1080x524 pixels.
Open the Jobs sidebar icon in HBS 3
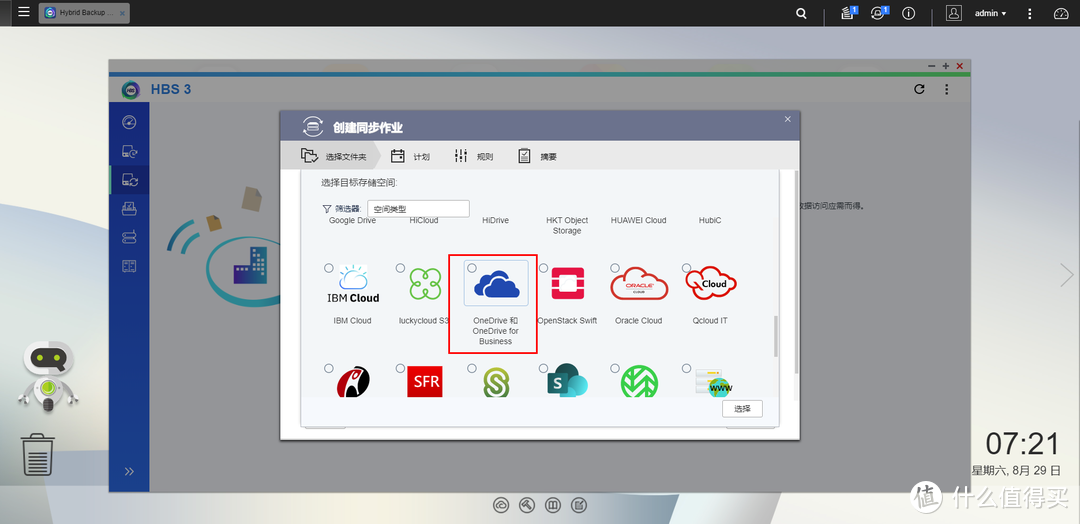[x=129, y=208]
